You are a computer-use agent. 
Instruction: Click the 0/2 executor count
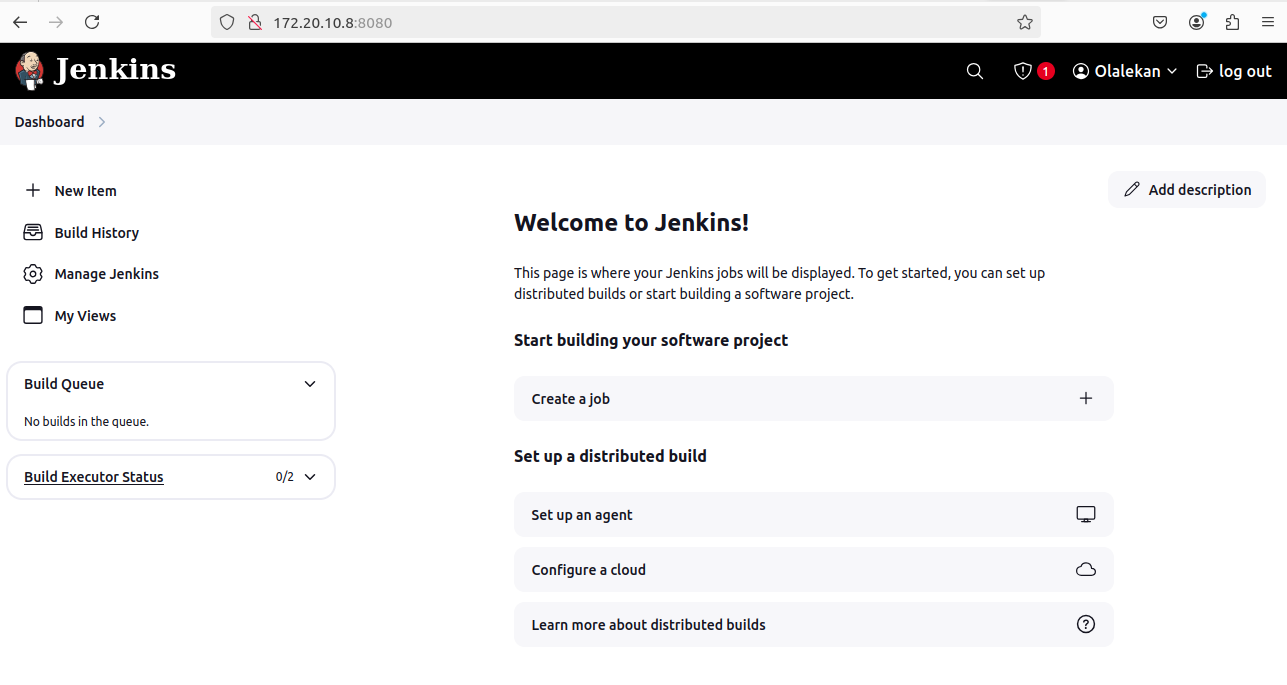click(285, 477)
